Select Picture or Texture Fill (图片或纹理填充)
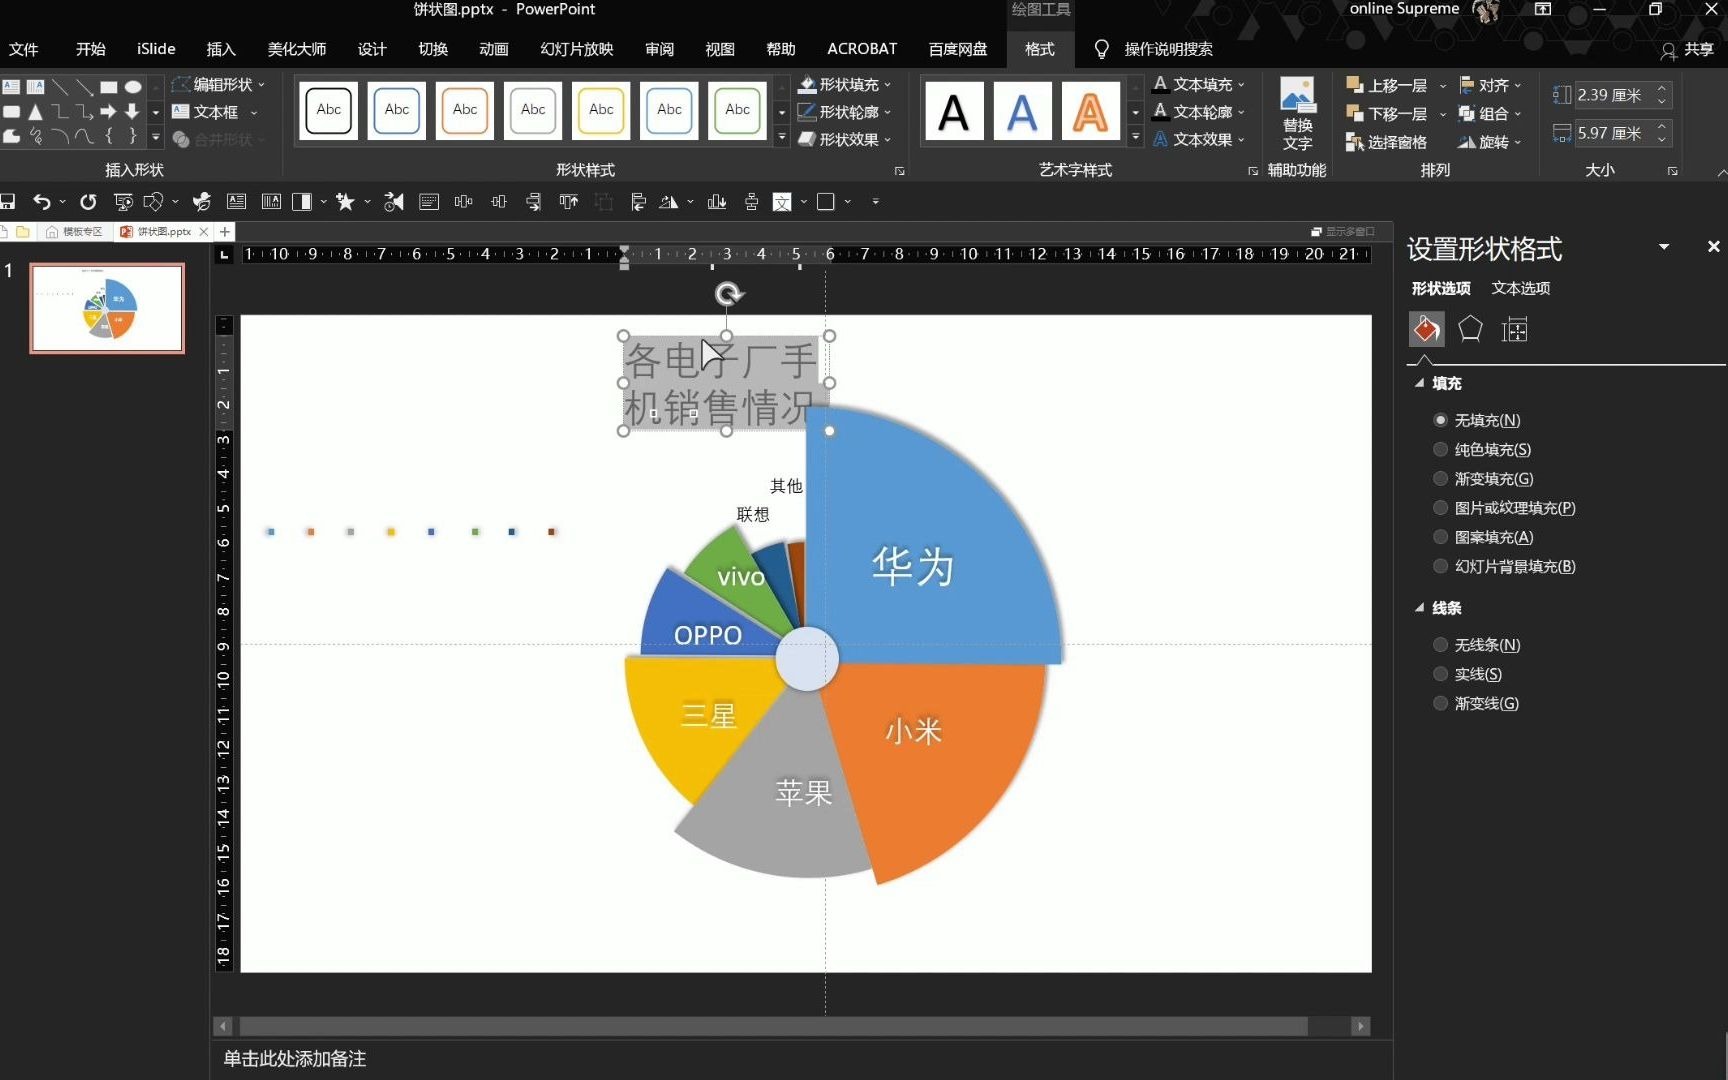1728x1080 pixels. (1440, 507)
